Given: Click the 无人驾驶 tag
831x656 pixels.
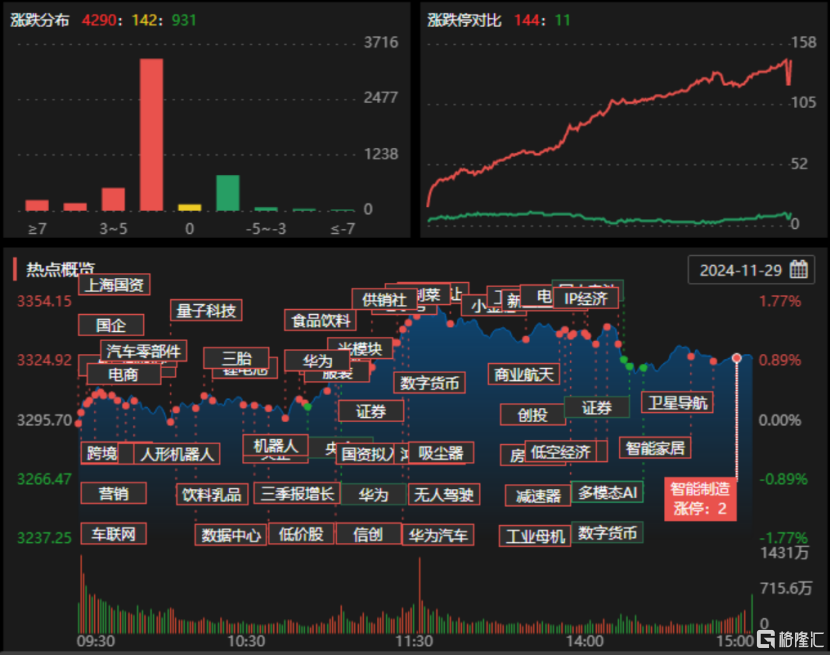Looking at the screenshot, I should (x=446, y=494).
